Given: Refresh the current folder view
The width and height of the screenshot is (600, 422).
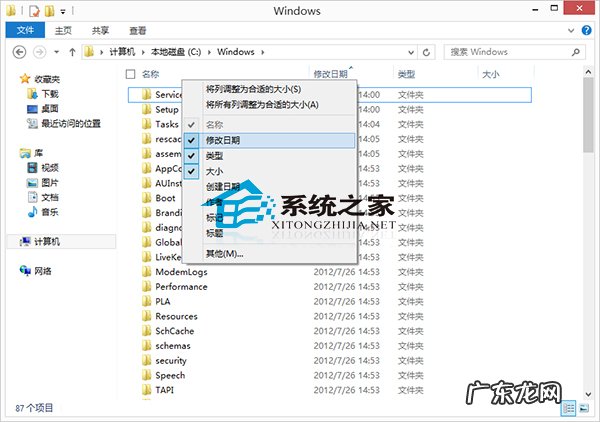Looking at the screenshot, I should (x=426, y=52).
